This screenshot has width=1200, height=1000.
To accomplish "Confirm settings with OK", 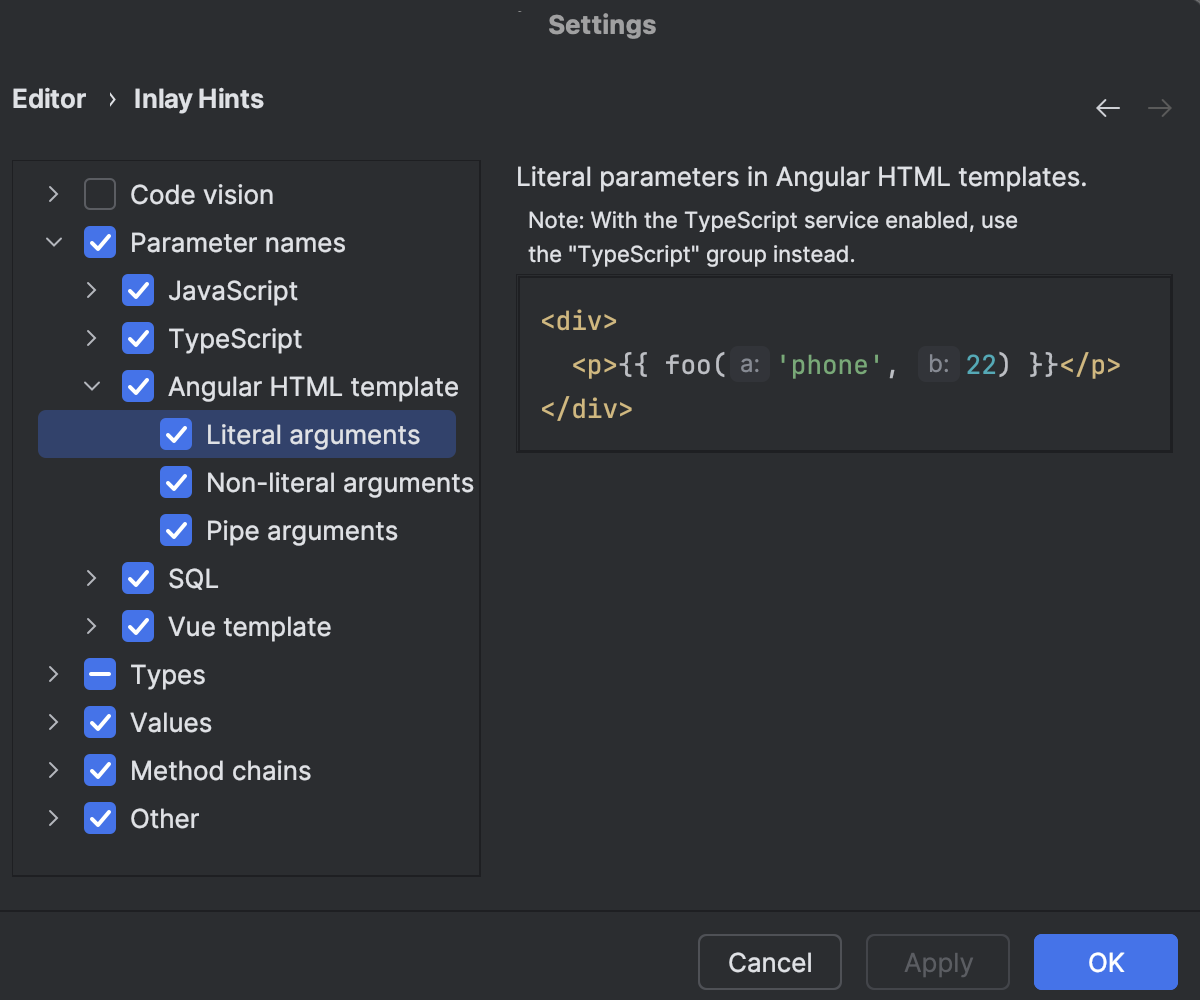I will pos(1105,962).
